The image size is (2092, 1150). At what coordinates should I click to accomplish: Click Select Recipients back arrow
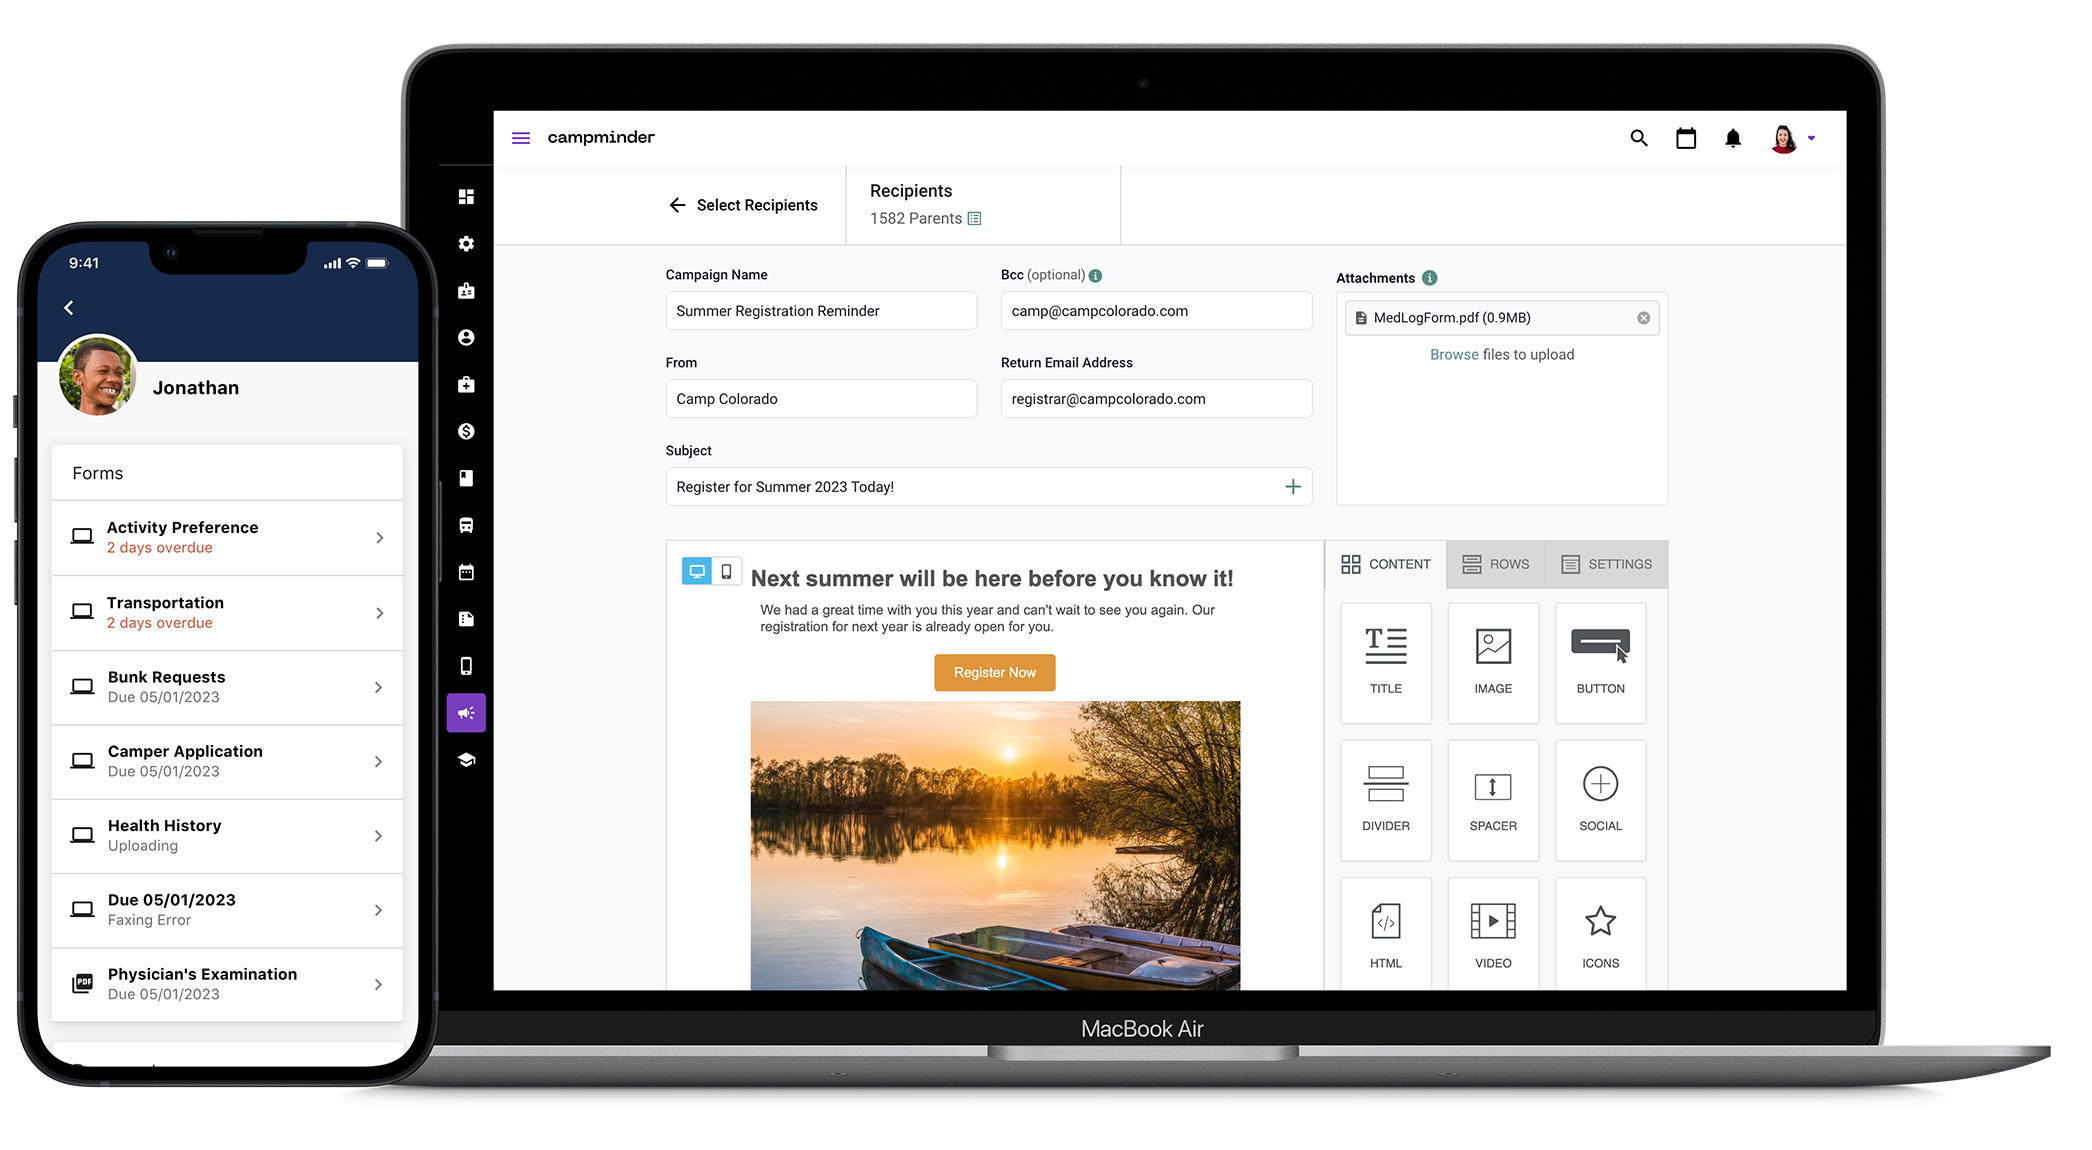(678, 204)
